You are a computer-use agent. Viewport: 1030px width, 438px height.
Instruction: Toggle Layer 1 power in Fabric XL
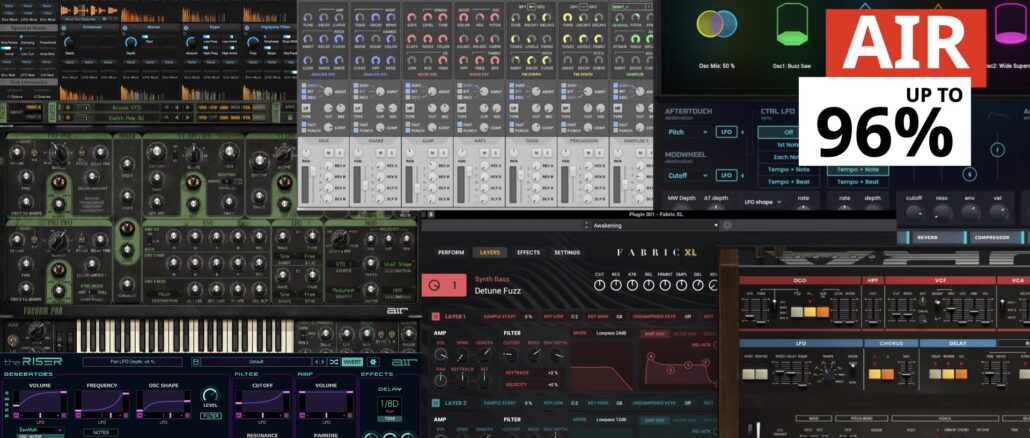point(436,317)
